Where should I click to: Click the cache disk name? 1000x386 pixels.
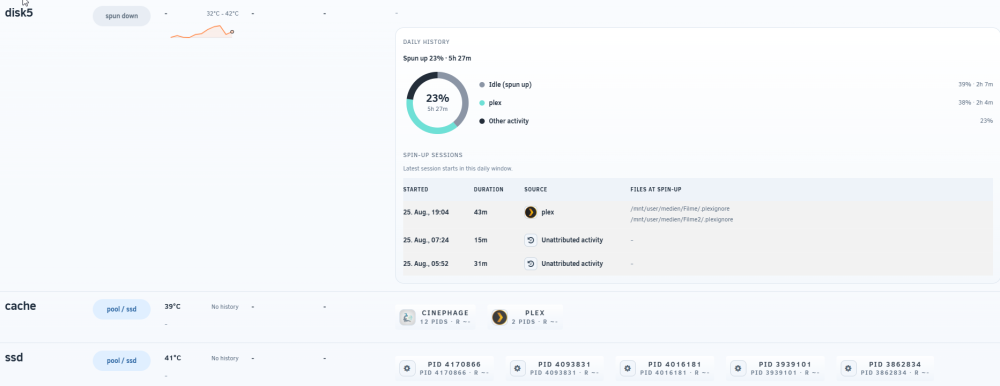coord(20,306)
